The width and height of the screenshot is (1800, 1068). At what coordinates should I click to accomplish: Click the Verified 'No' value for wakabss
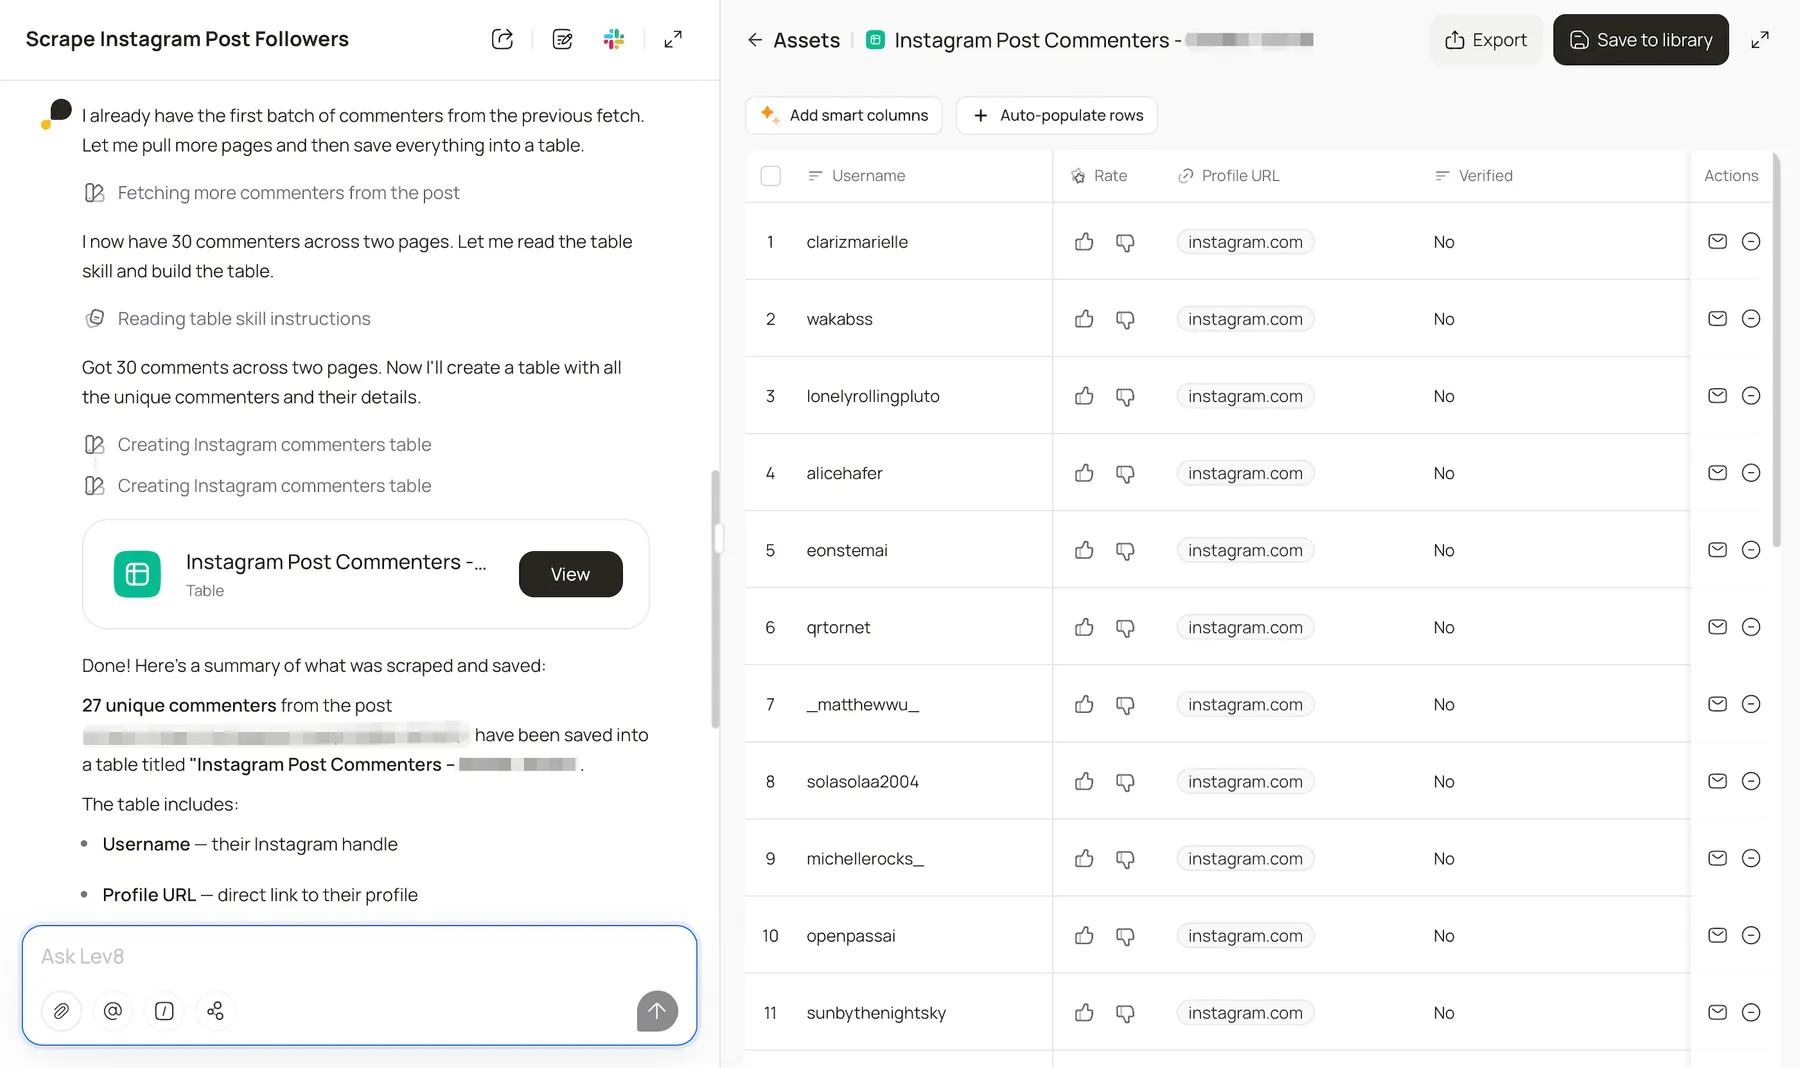pos(1443,319)
